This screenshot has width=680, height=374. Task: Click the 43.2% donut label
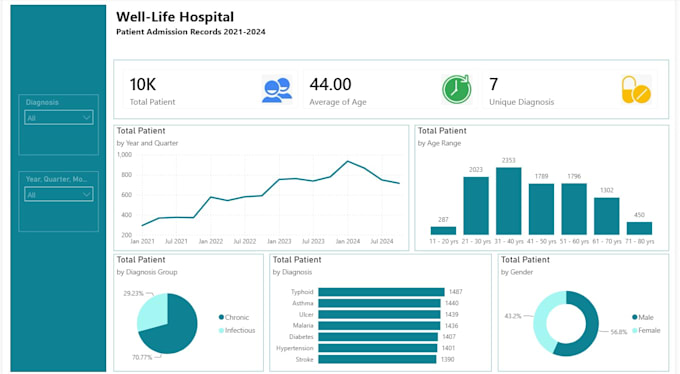pyautogui.click(x=513, y=316)
